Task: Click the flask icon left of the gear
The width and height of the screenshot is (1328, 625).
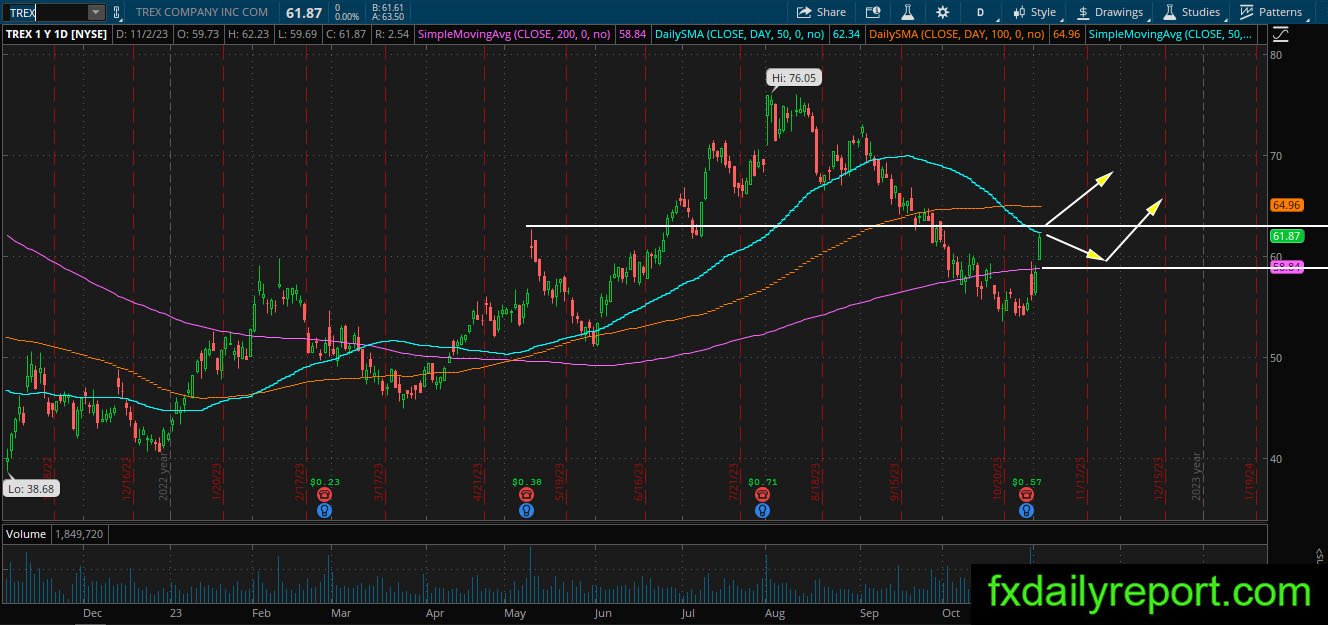Action: (907, 12)
